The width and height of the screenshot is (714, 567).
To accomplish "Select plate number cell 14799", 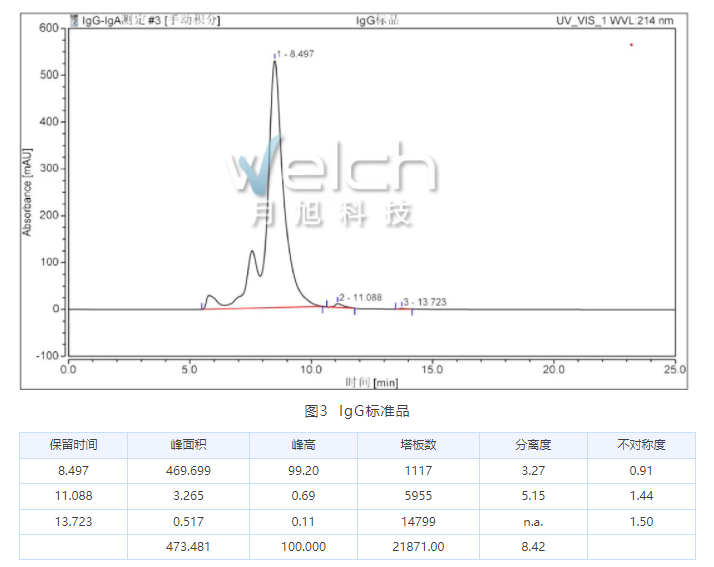I will (418, 521).
